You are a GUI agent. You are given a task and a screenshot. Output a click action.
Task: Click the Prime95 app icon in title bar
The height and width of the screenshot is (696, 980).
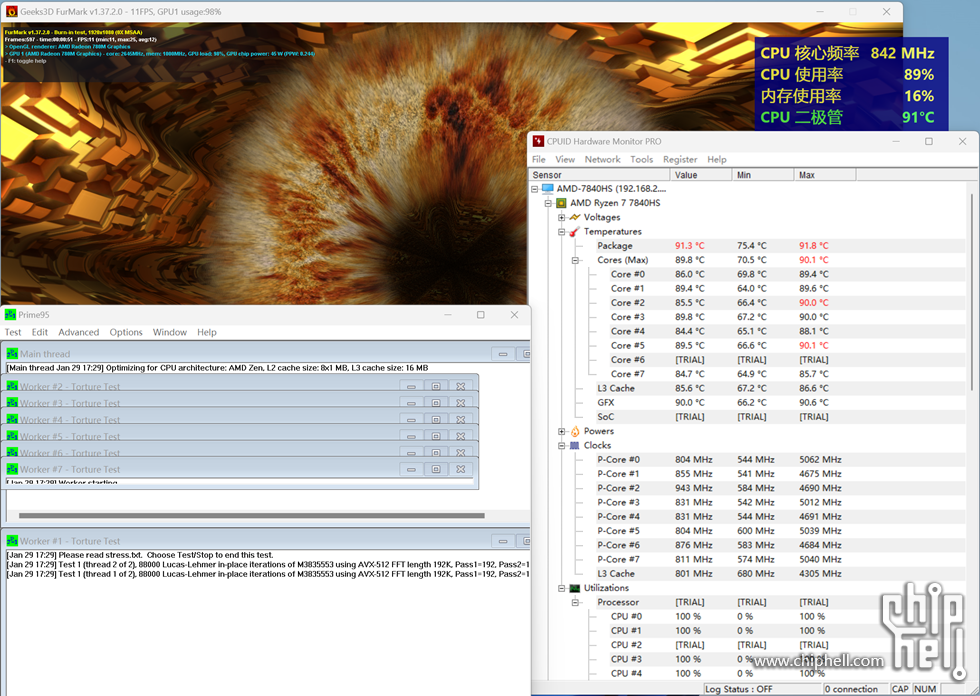[10, 314]
